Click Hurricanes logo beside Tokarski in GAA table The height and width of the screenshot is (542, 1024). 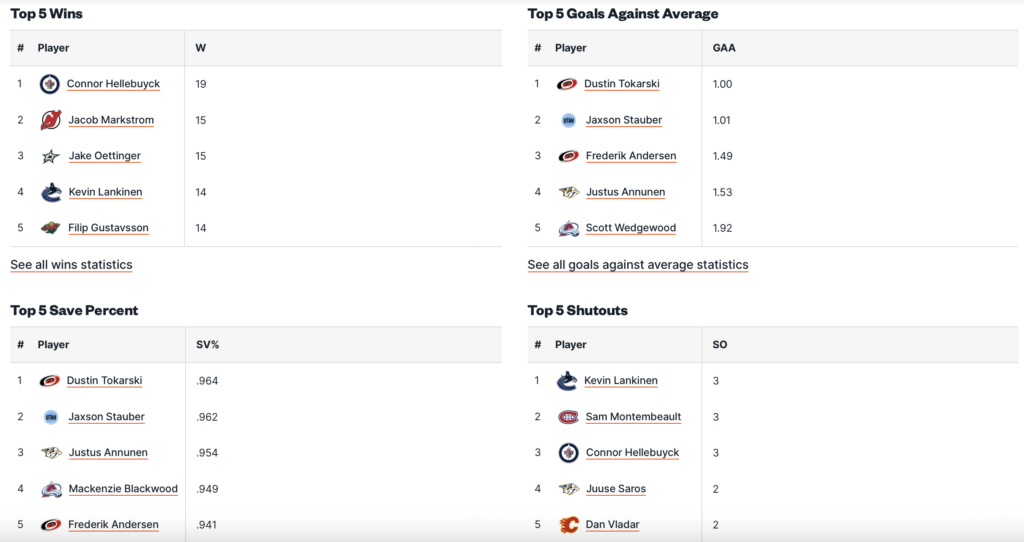click(567, 84)
